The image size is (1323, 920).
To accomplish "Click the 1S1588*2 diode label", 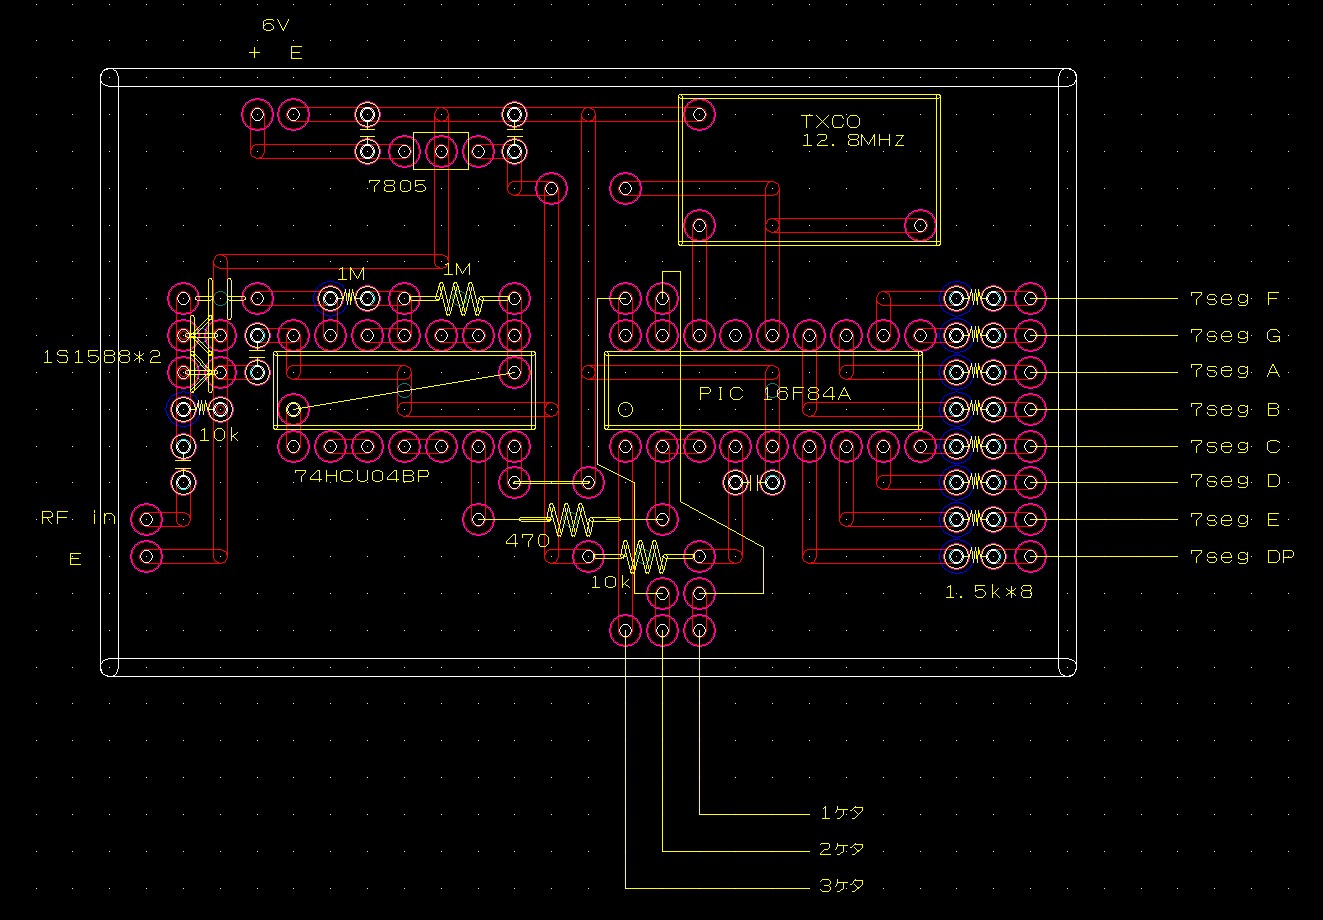I will [x=102, y=356].
